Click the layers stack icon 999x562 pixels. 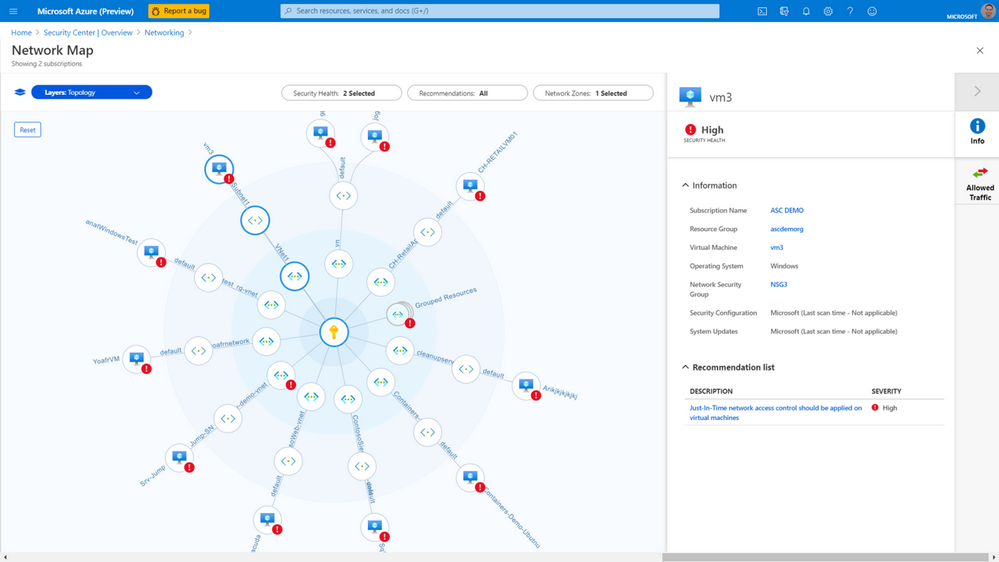pyautogui.click(x=20, y=92)
